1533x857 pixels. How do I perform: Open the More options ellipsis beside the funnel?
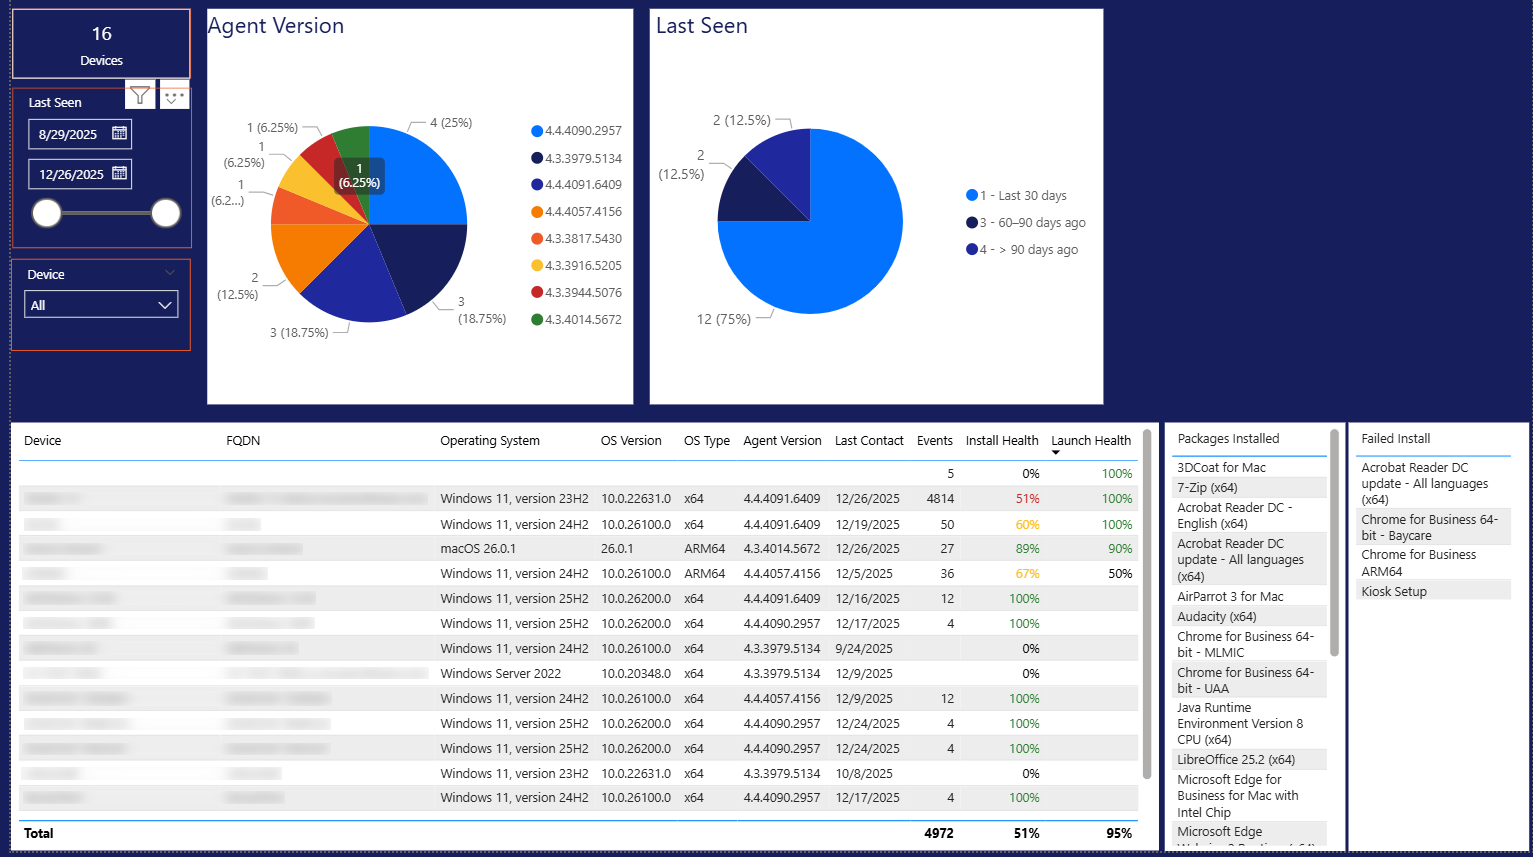pos(174,96)
